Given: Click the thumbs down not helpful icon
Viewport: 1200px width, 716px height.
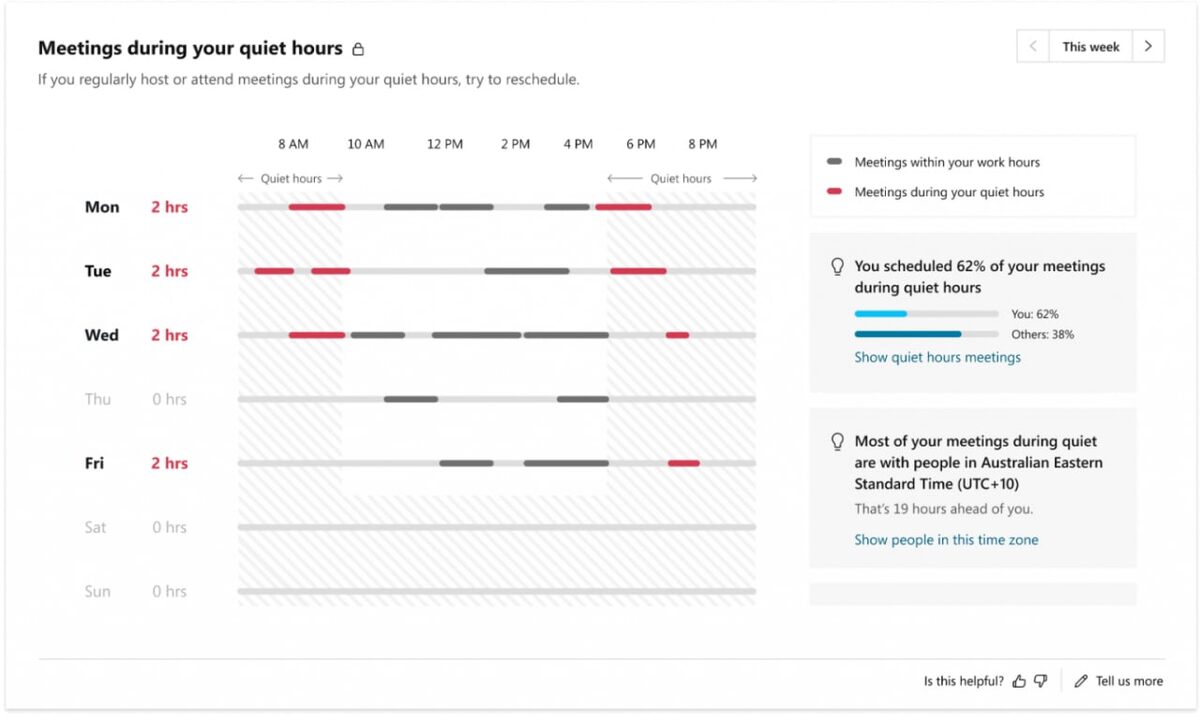Looking at the screenshot, I should point(1040,681).
